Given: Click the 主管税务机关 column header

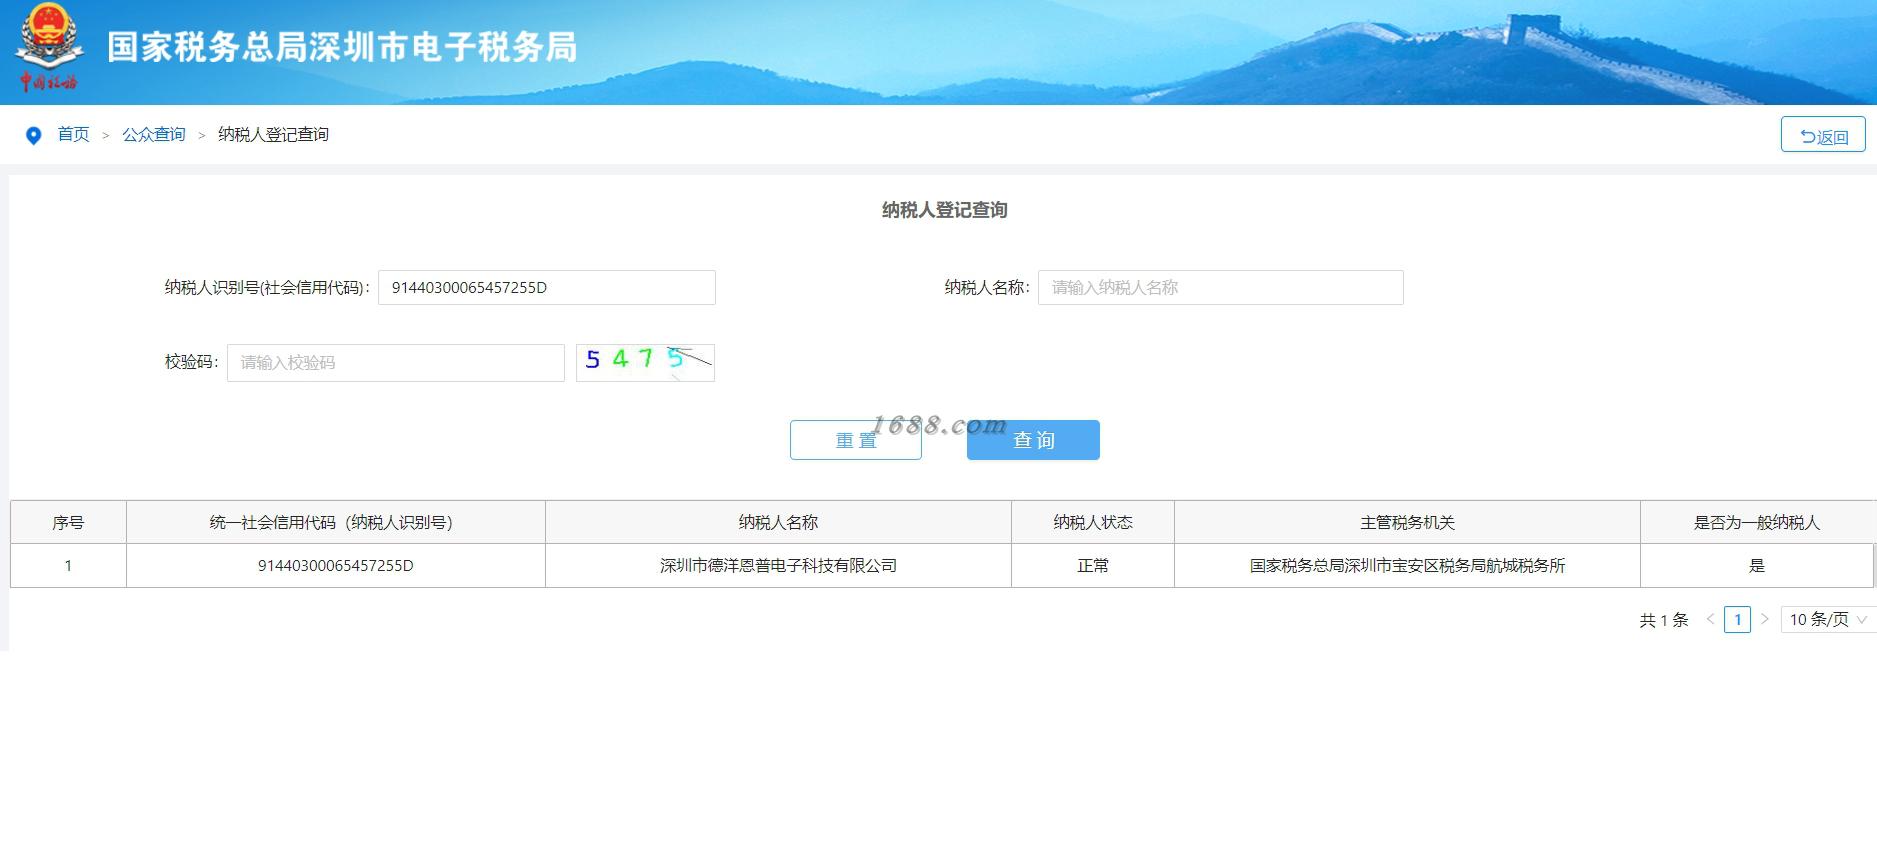Looking at the screenshot, I should pyautogui.click(x=1407, y=522).
